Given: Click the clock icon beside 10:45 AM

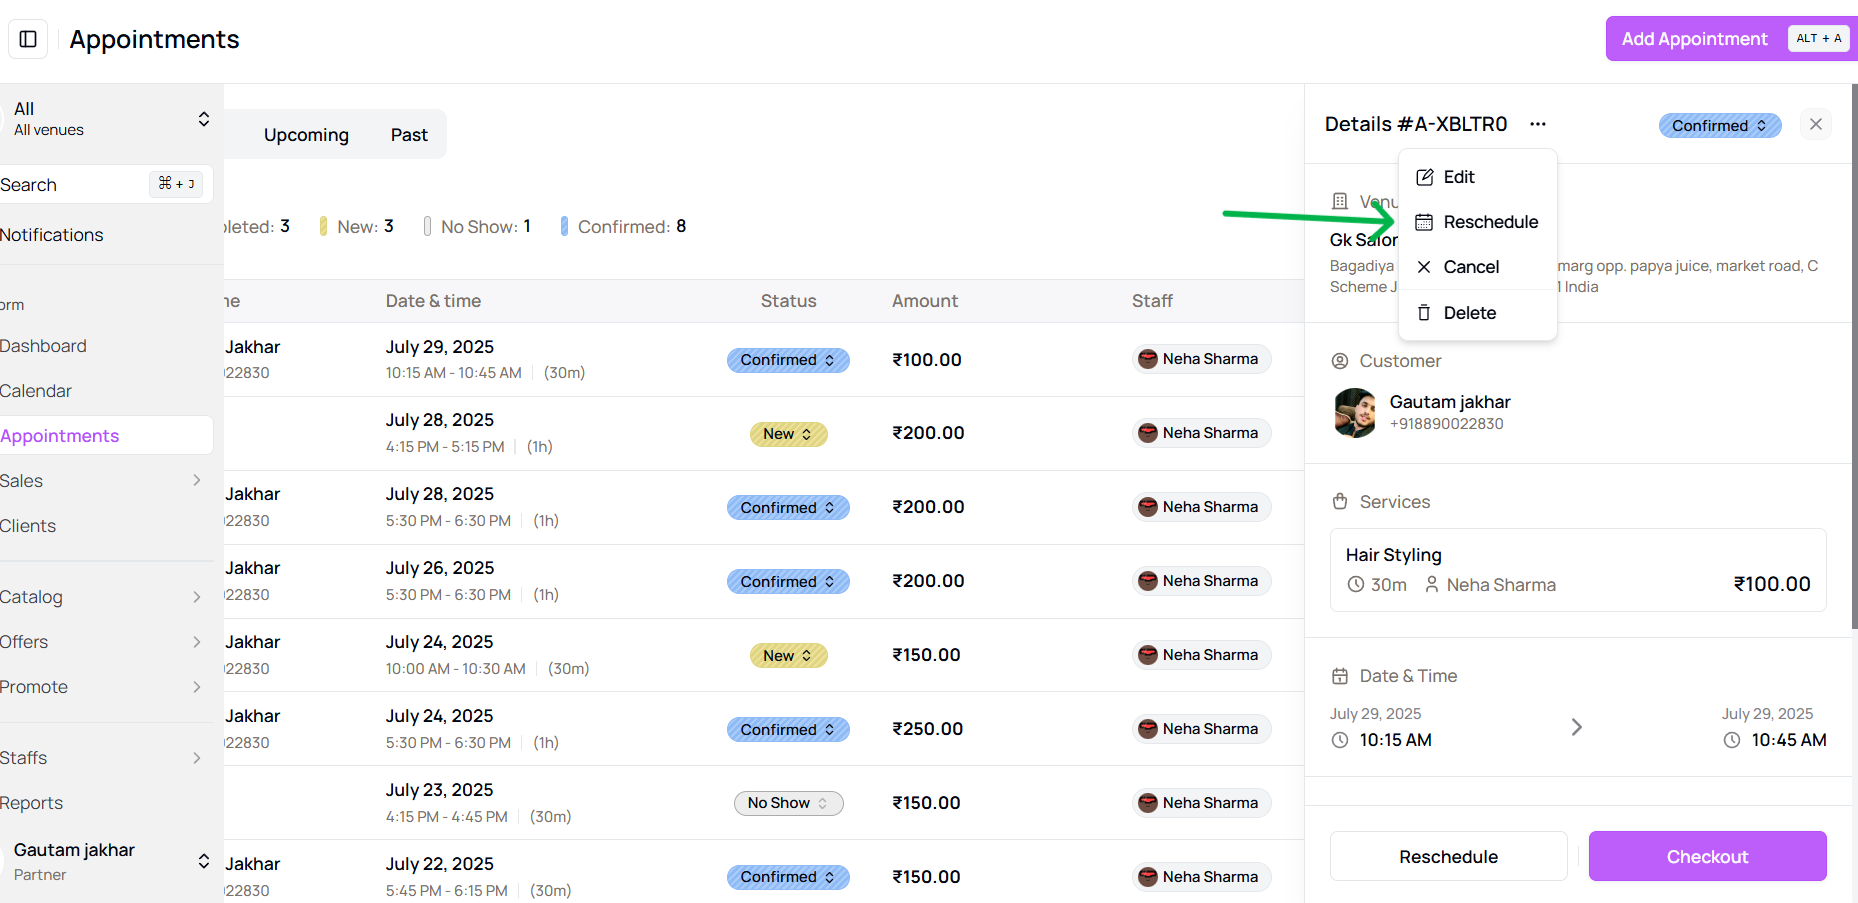Looking at the screenshot, I should (1732, 740).
